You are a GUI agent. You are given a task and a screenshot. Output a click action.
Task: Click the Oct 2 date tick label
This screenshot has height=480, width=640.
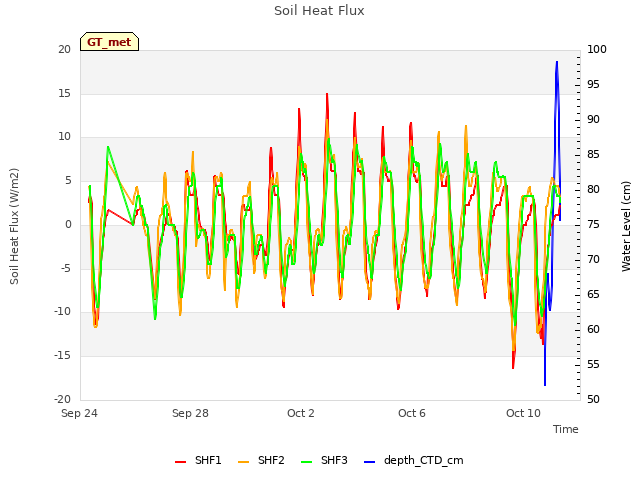(x=301, y=413)
